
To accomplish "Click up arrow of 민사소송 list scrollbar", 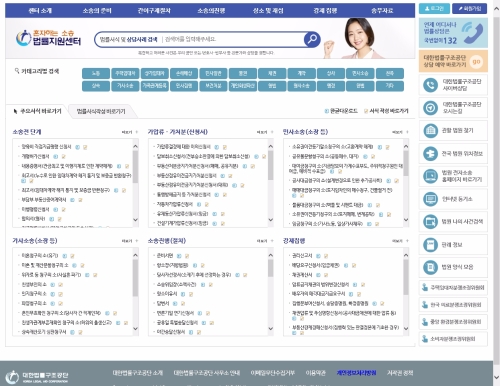I will point(406,146).
